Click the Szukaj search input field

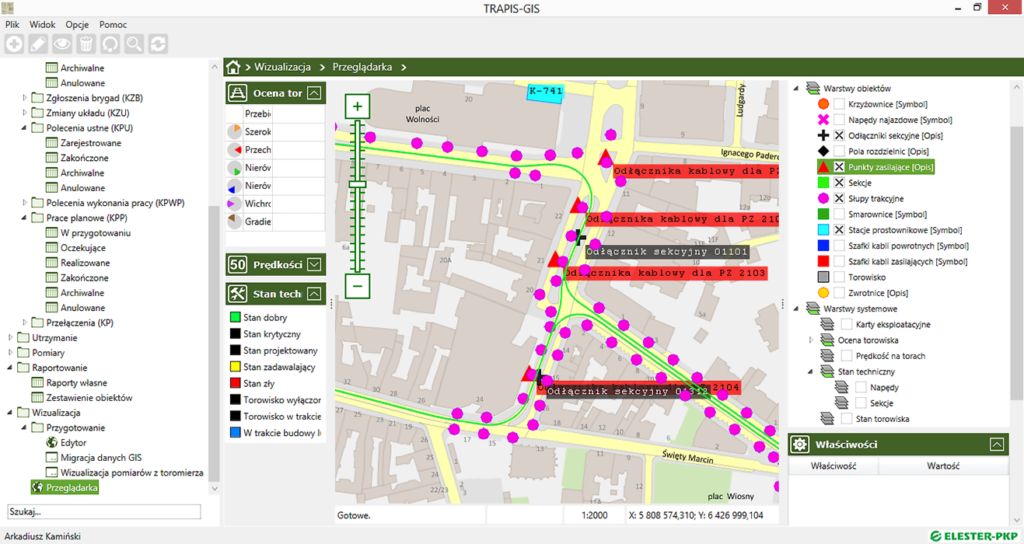104,511
